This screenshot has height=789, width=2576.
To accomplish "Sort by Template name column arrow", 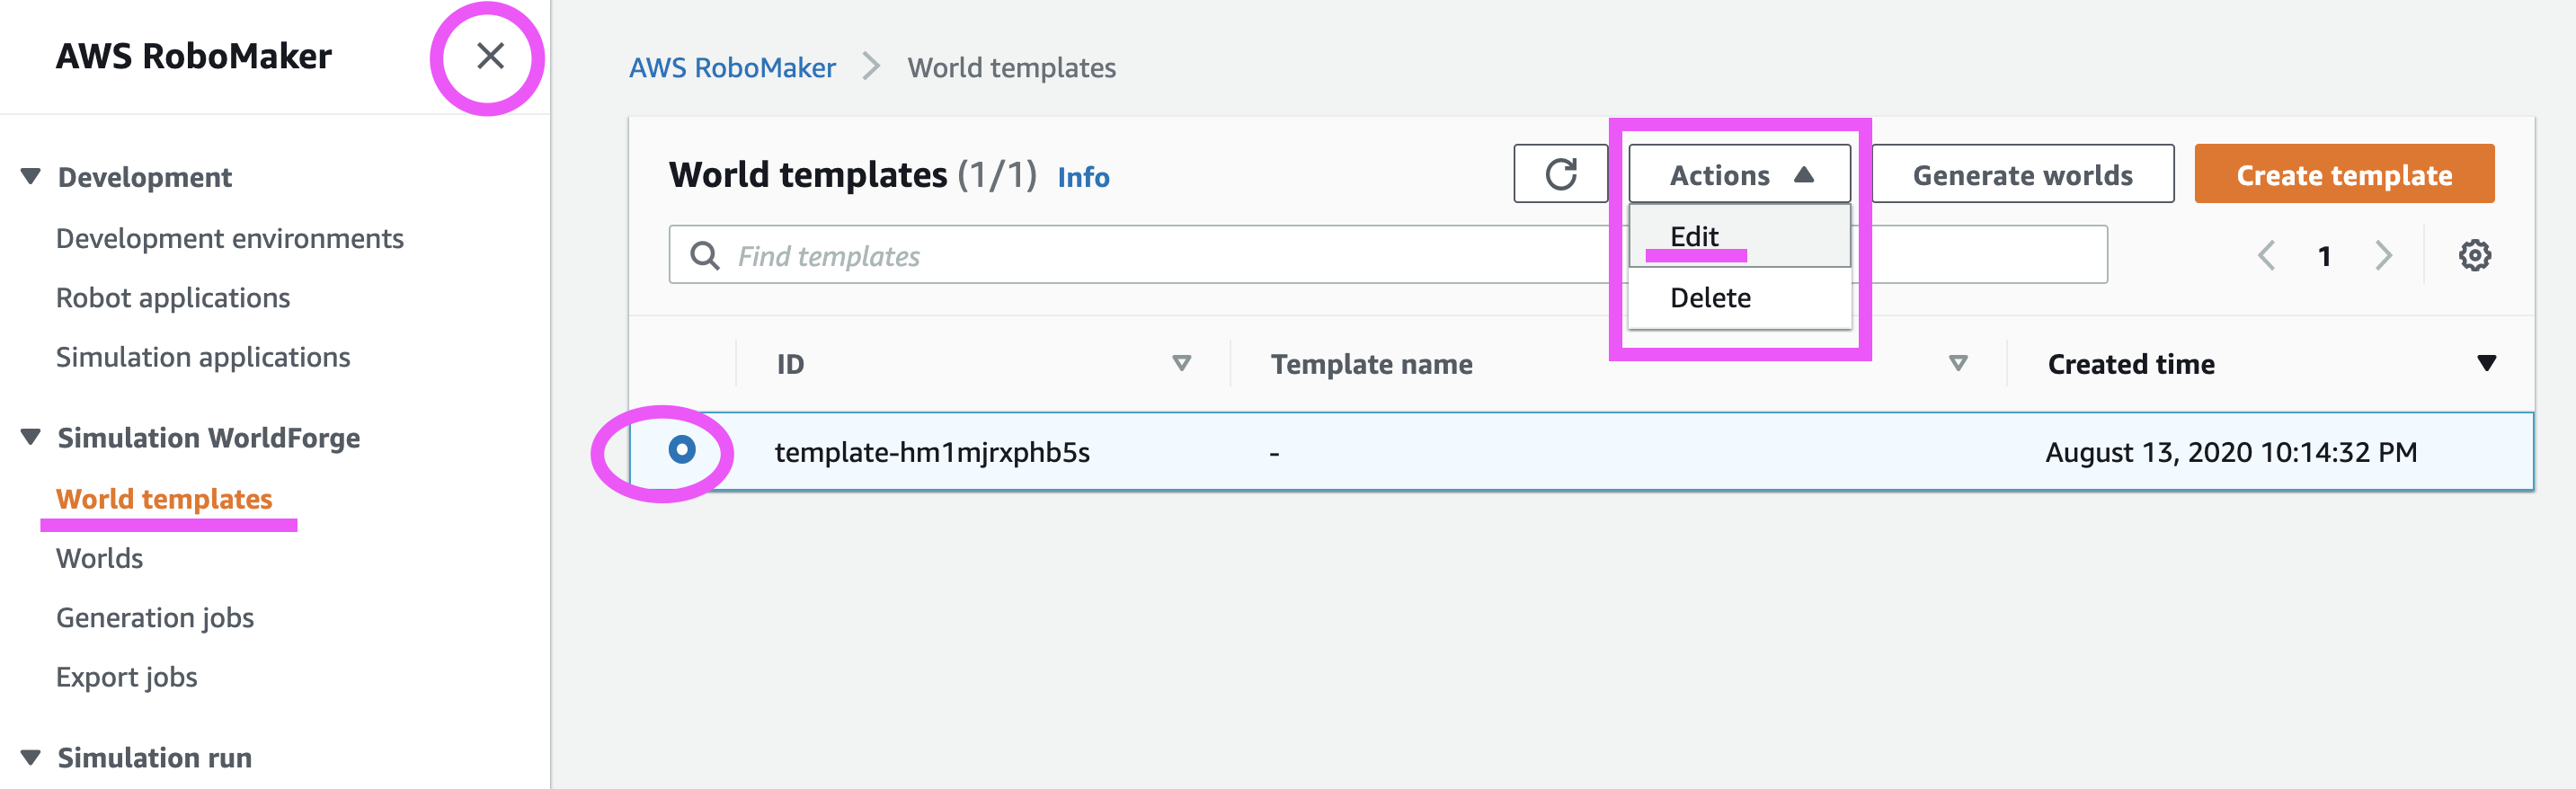I will coord(1958,363).
